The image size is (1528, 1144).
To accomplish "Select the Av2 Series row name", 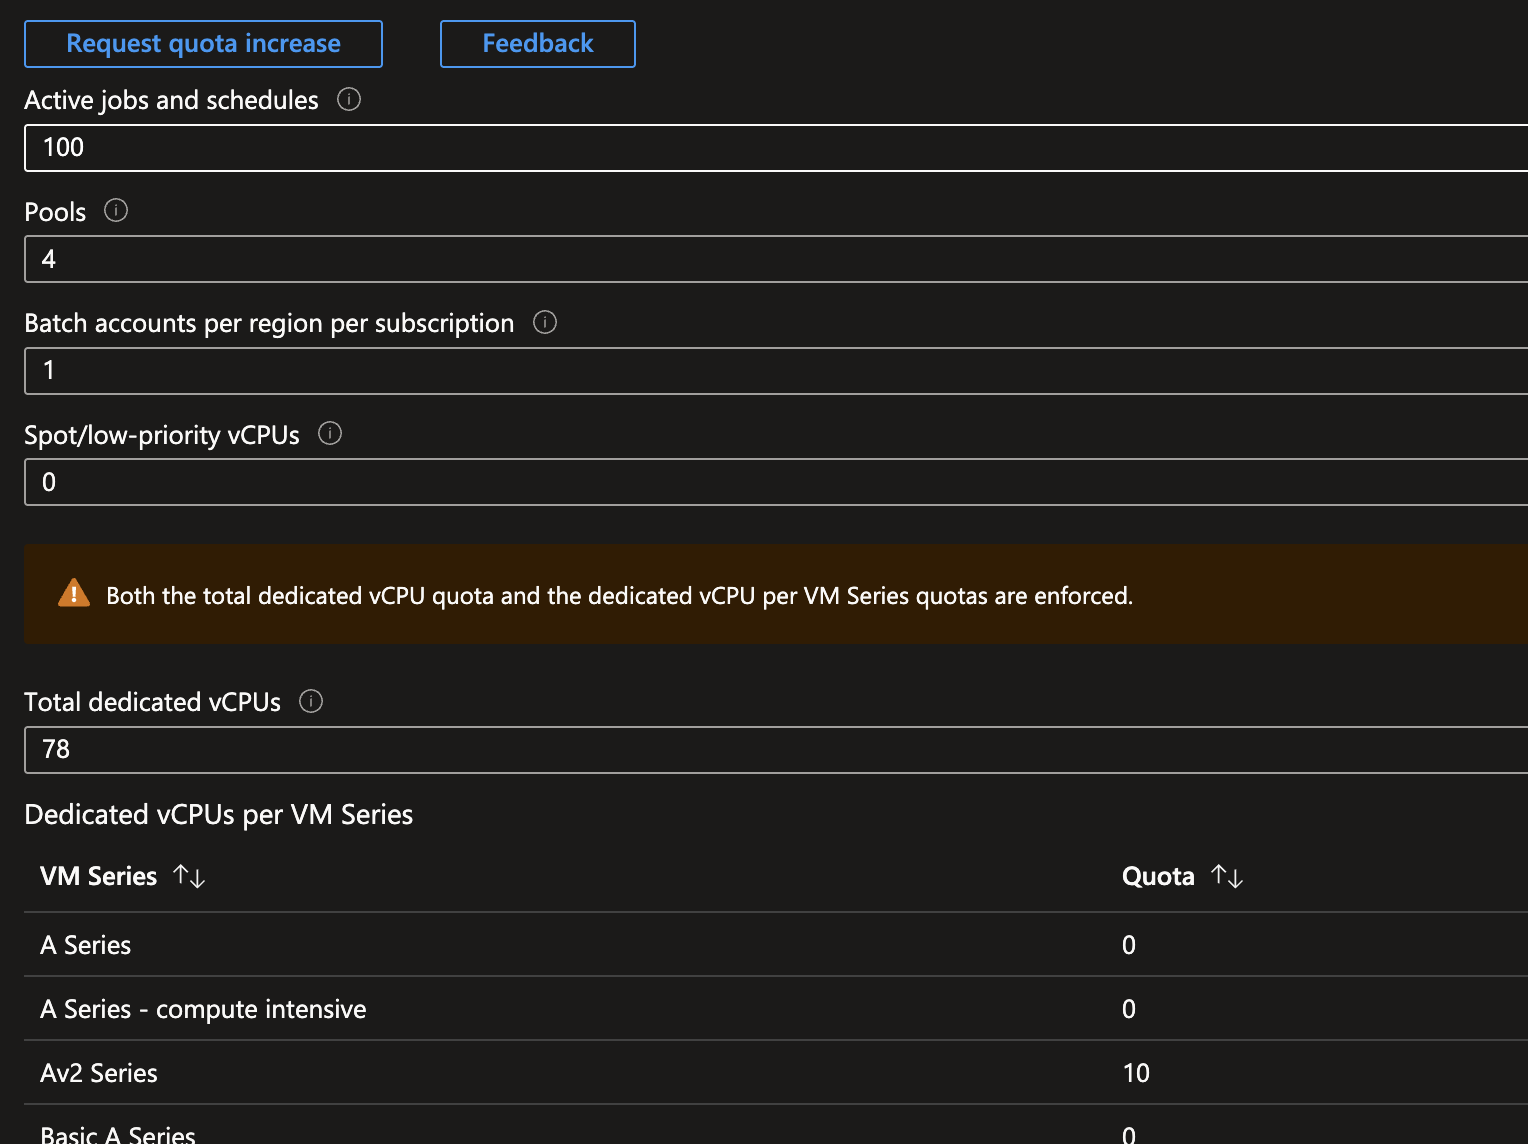I will [99, 1073].
